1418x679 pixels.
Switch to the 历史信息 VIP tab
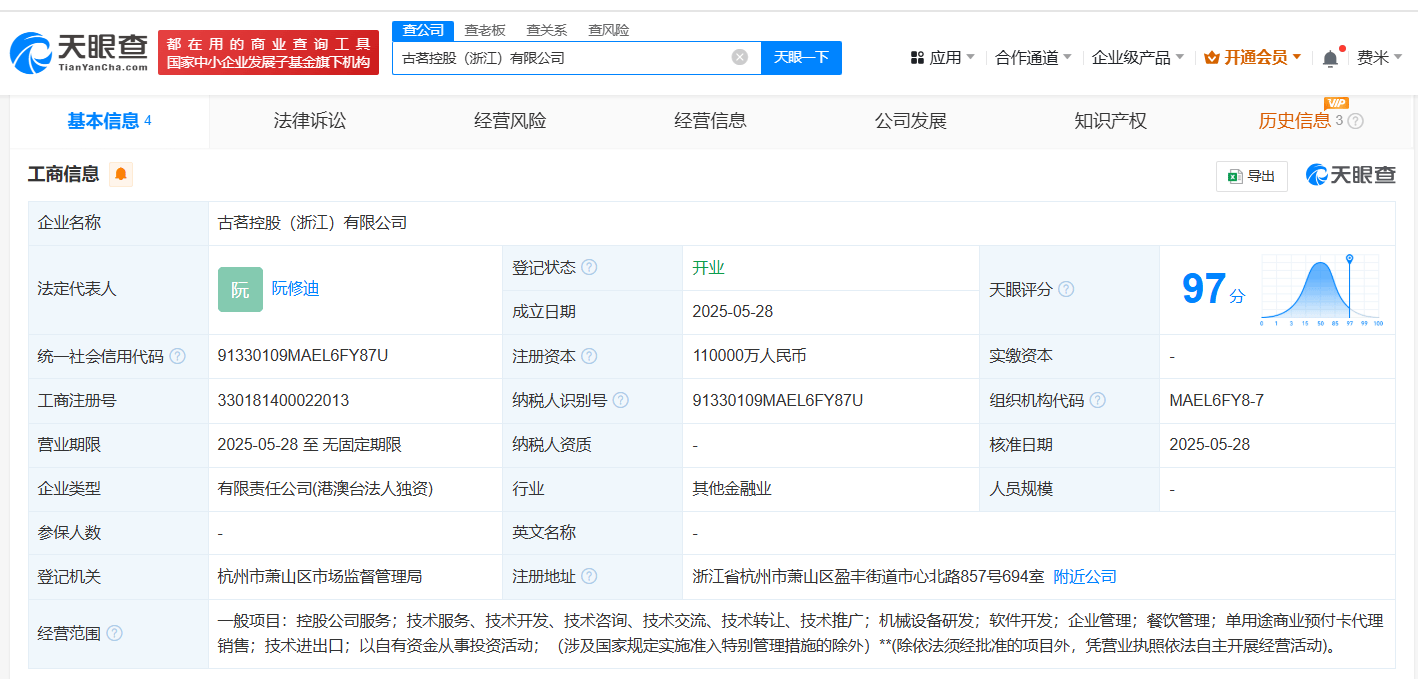point(1295,121)
